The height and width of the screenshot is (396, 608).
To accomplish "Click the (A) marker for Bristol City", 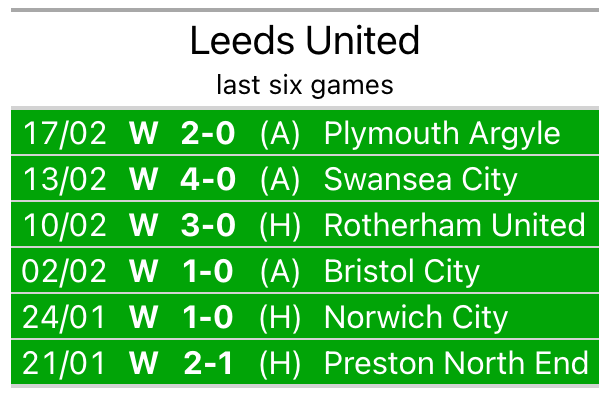I will (x=280, y=271).
